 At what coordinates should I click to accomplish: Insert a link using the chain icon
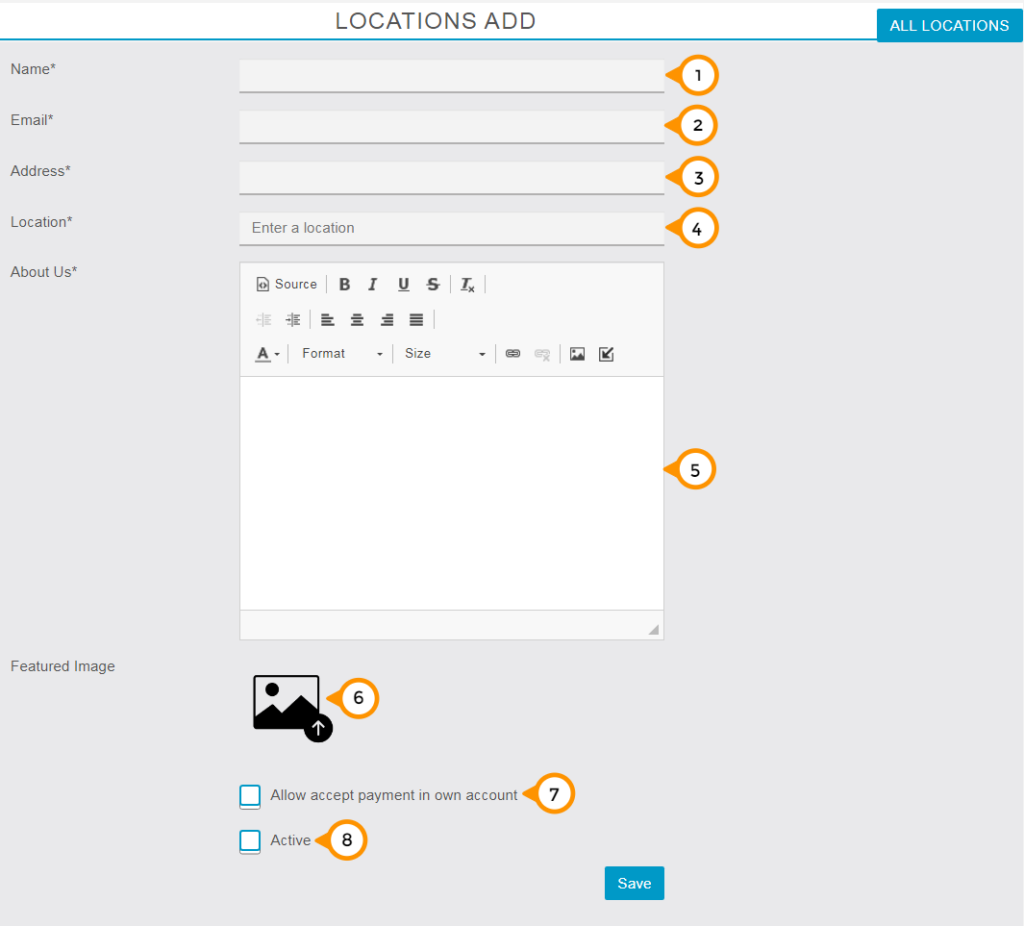[x=512, y=353]
